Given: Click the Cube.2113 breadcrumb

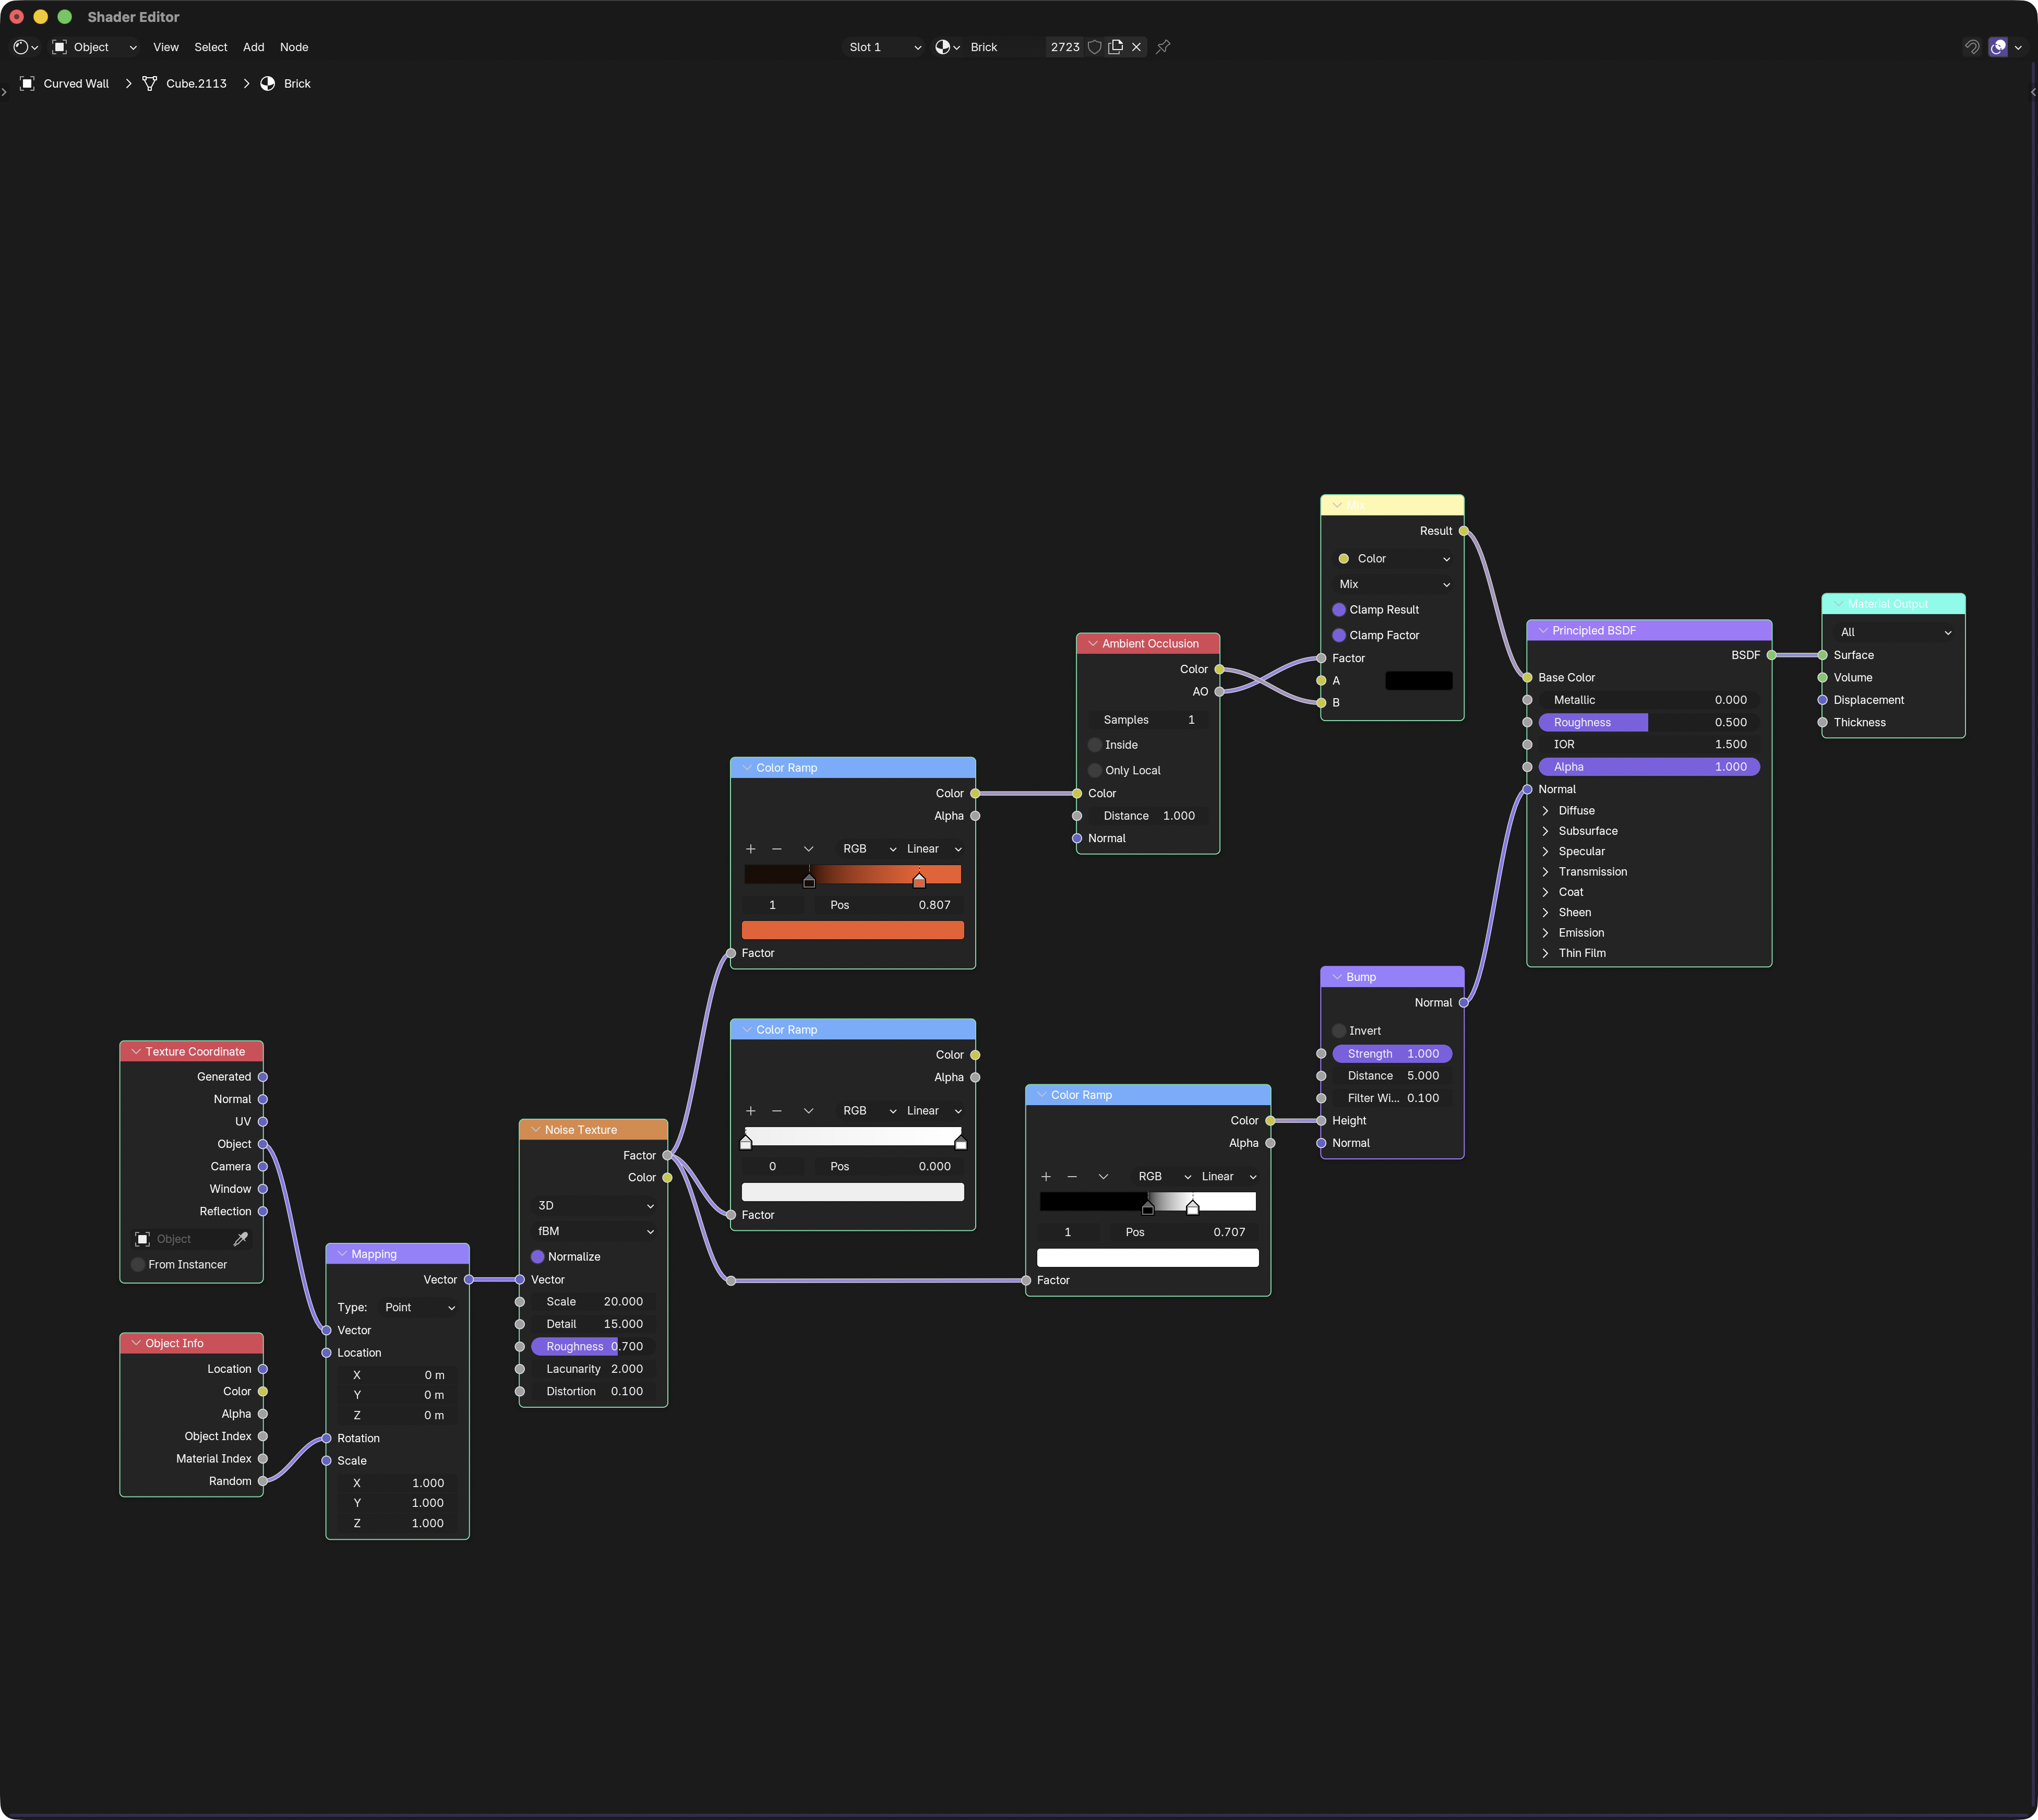Looking at the screenshot, I should tap(196, 84).
